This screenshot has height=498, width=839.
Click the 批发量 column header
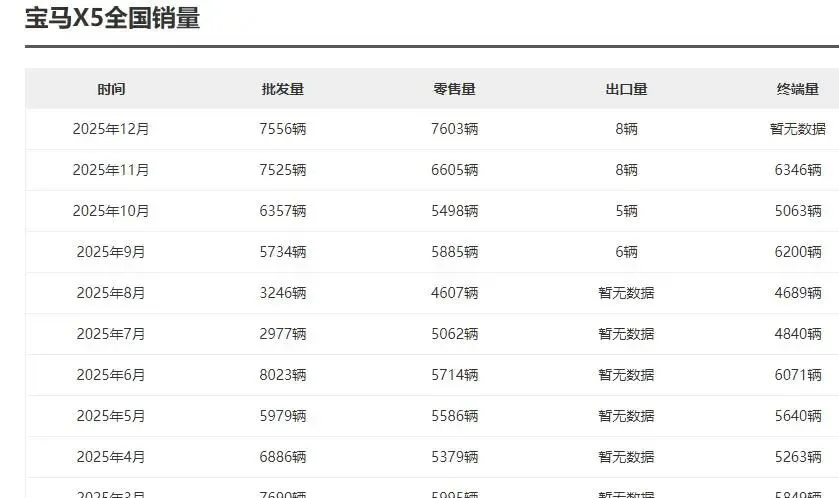pos(283,89)
